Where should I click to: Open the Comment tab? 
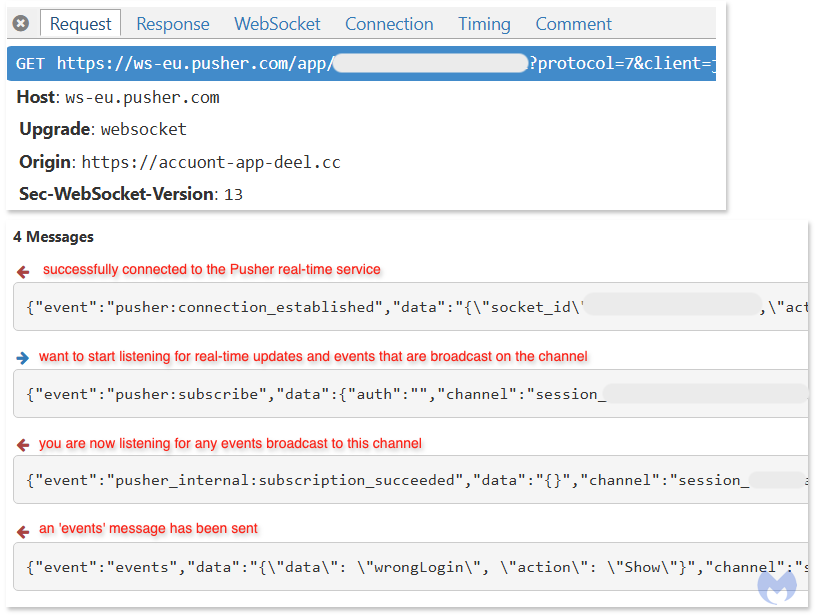click(573, 24)
